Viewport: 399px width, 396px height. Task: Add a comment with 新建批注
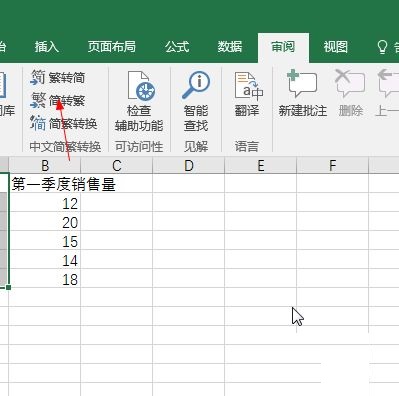click(303, 94)
